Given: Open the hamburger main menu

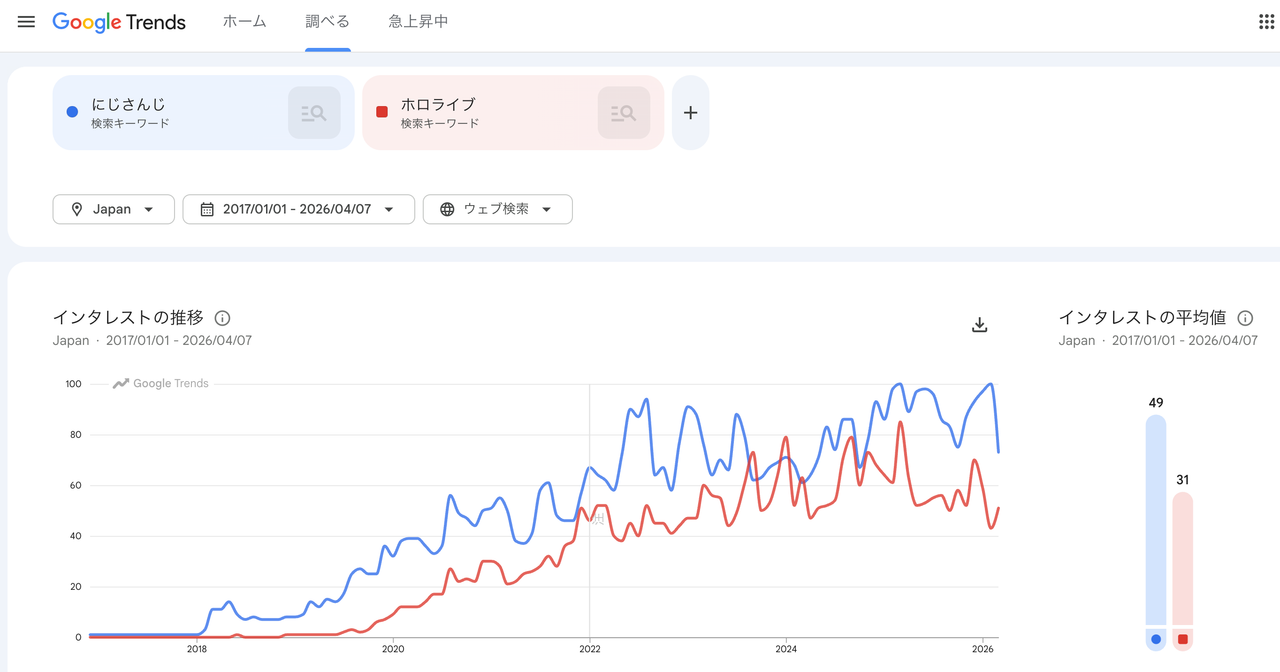Looking at the screenshot, I should (x=26, y=22).
